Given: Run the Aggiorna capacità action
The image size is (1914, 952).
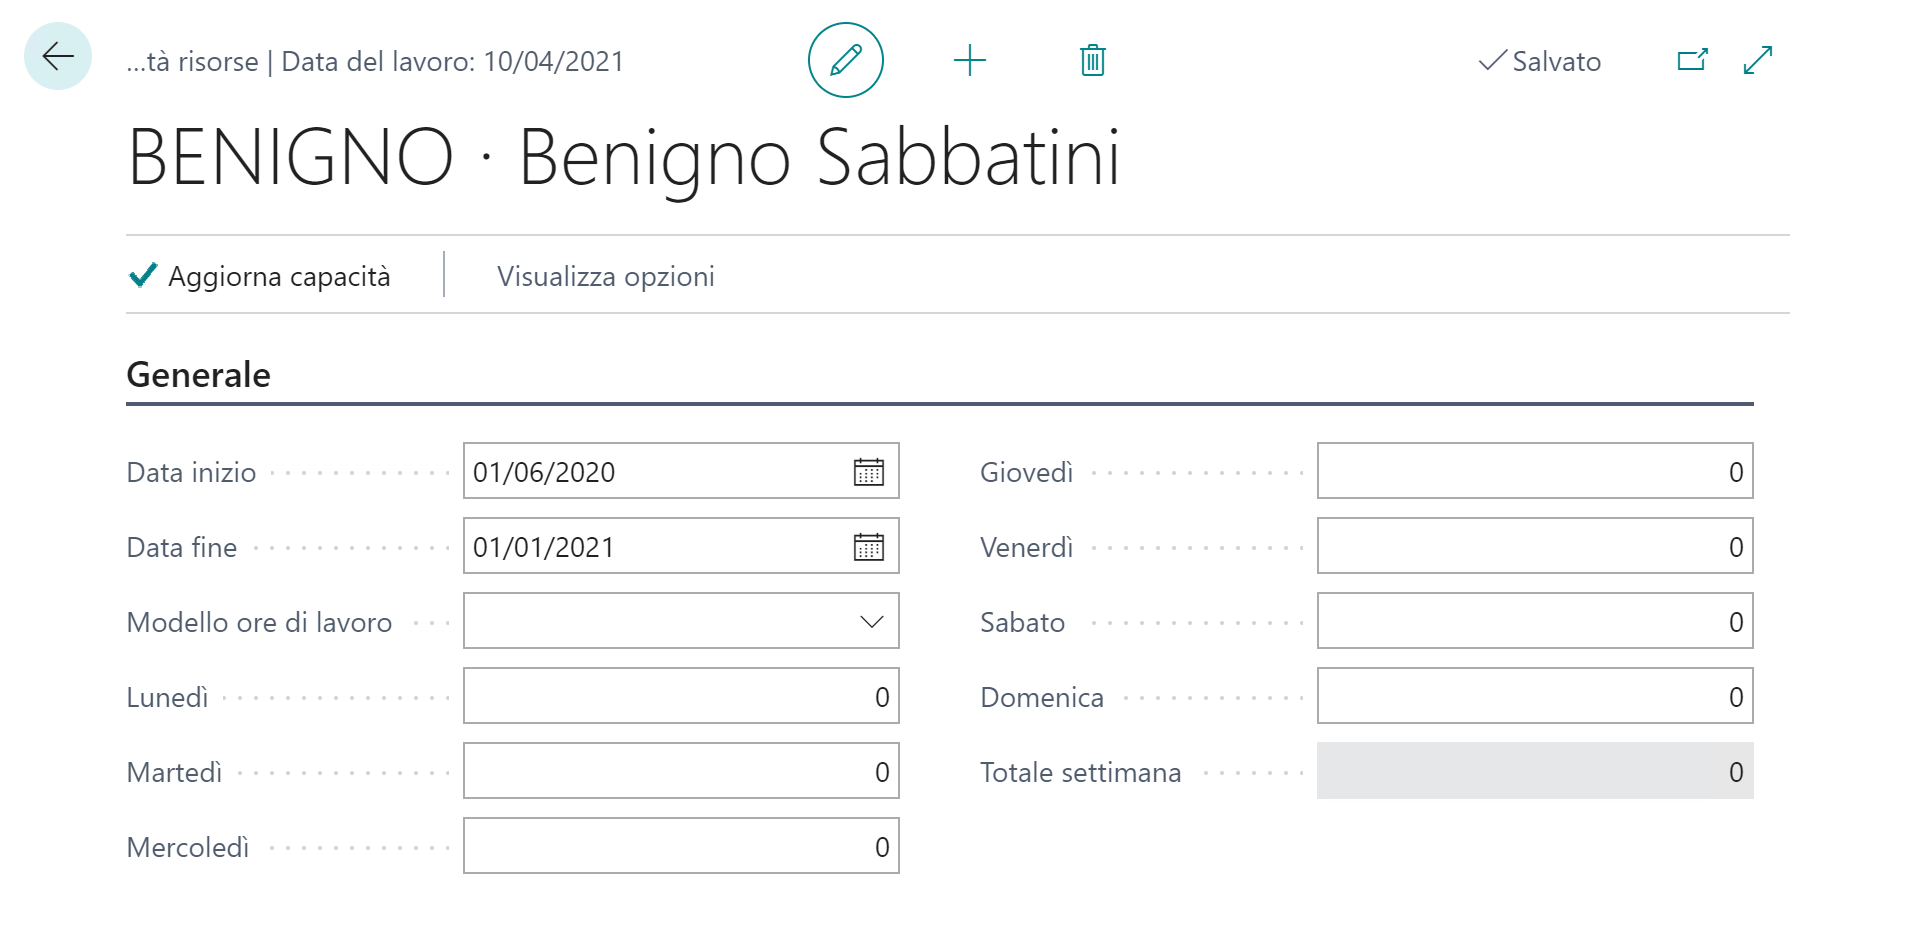Looking at the screenshot, I should [x=260, y=275].
